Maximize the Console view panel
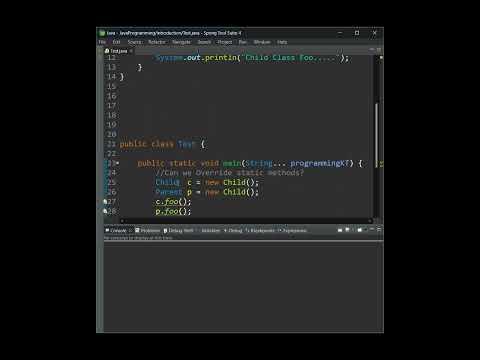Viewport: 480px width, 360px height. (x=379, y=230)
